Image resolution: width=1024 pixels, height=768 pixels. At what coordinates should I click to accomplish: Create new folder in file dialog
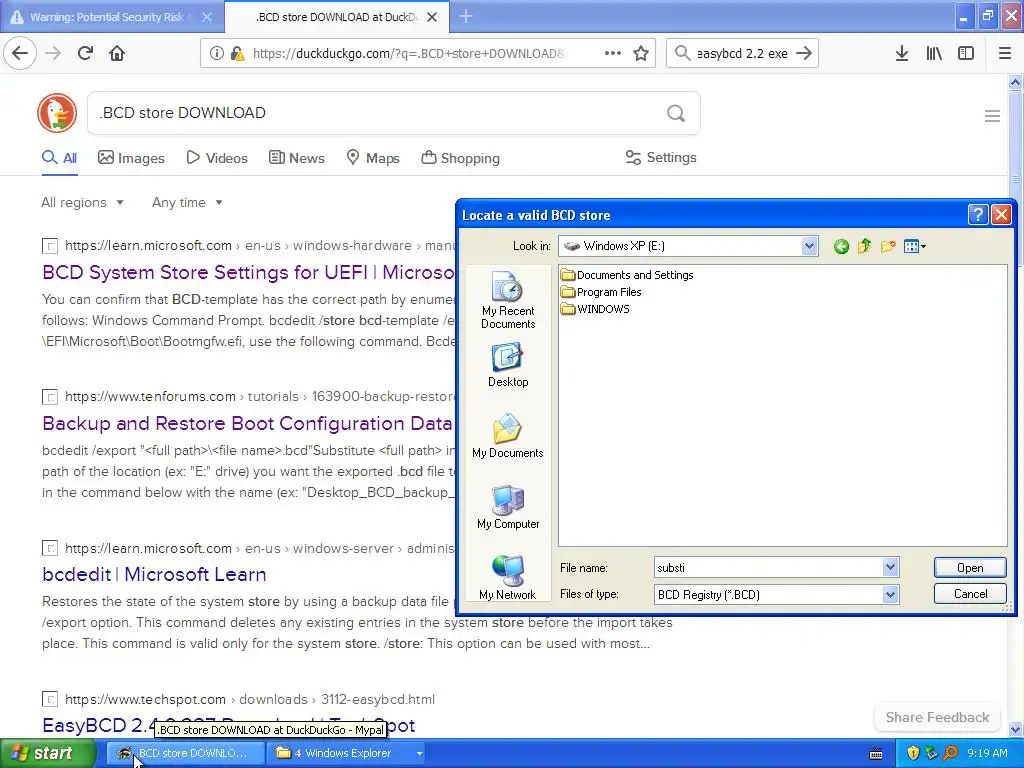point(888,246)
